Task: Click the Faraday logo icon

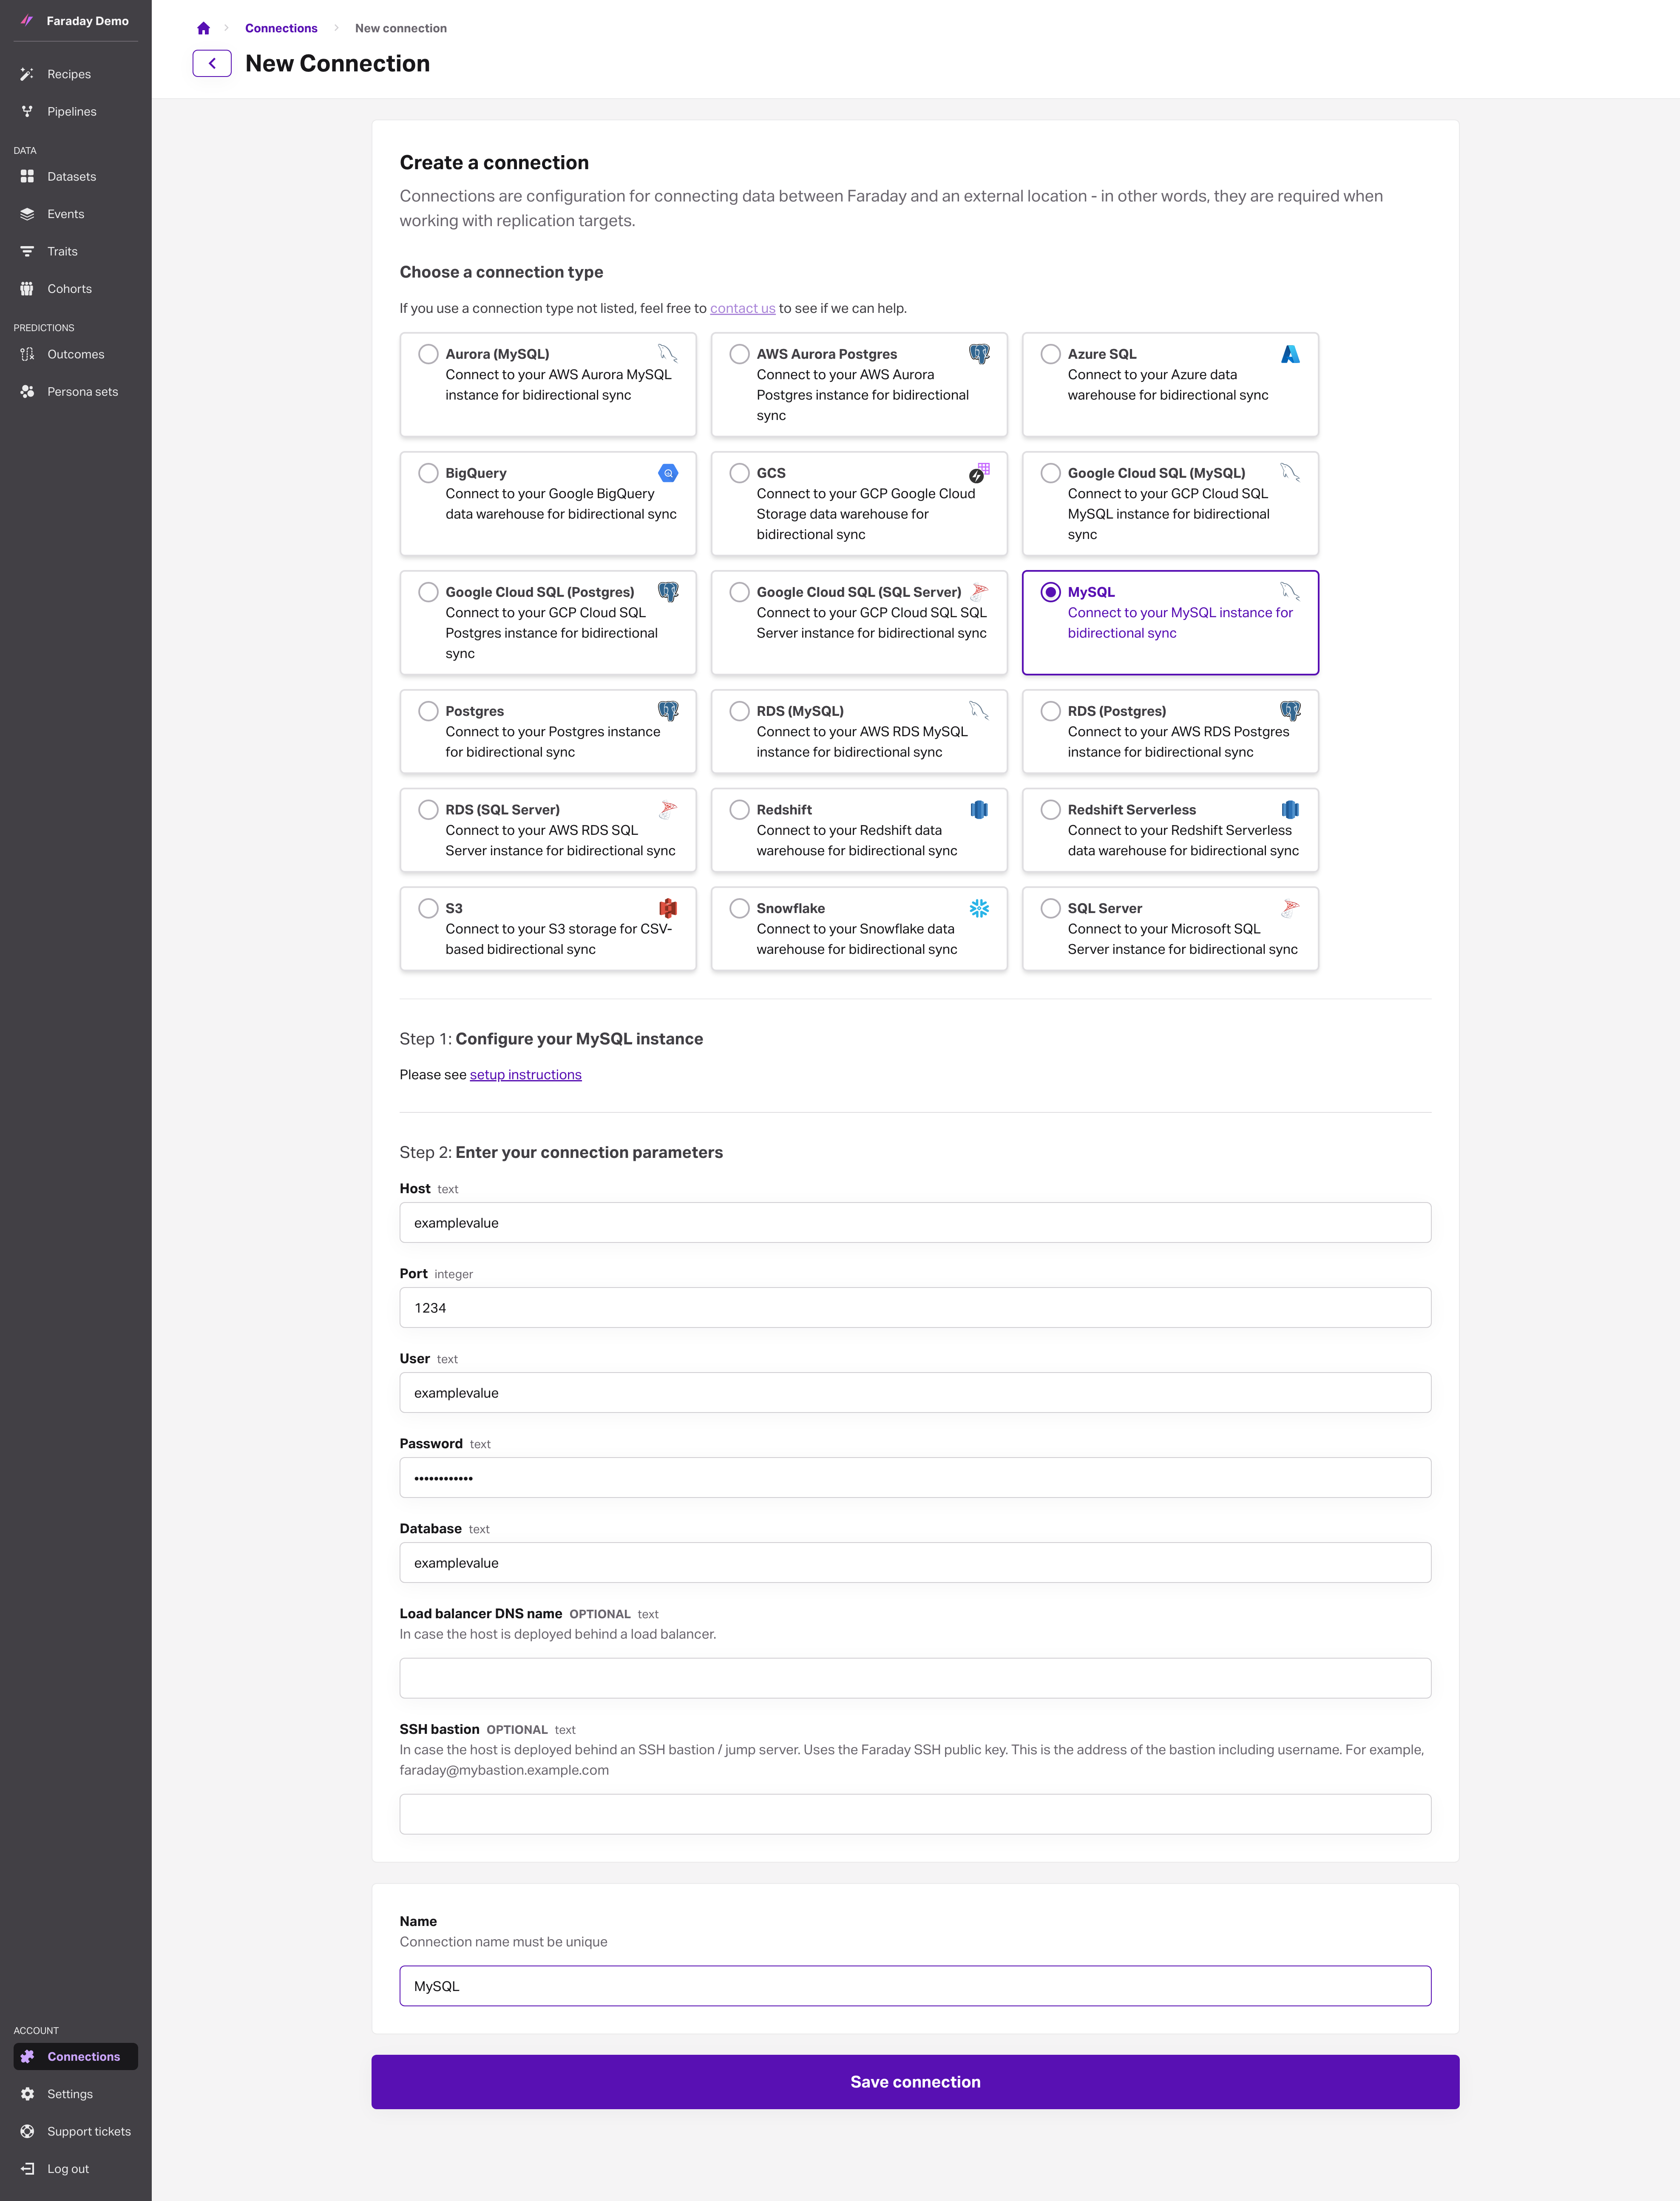Action: [27, 20]
